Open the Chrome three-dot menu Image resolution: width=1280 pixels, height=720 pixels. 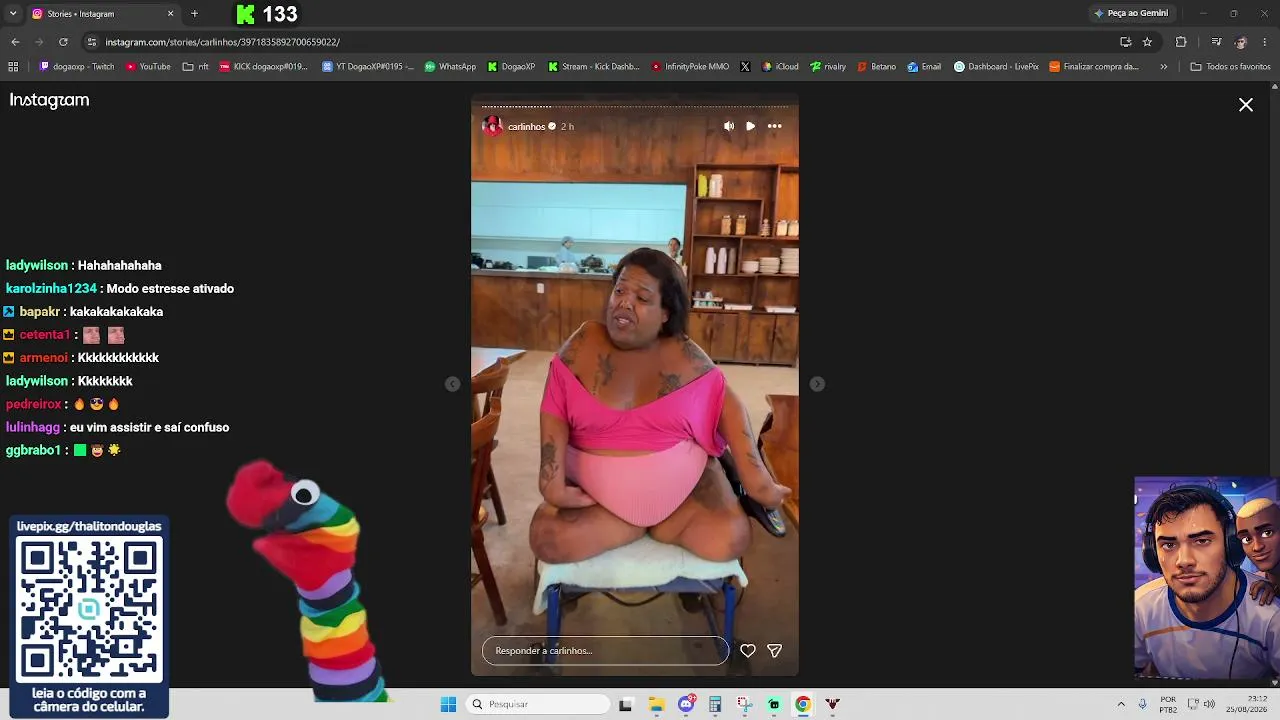1265,42
